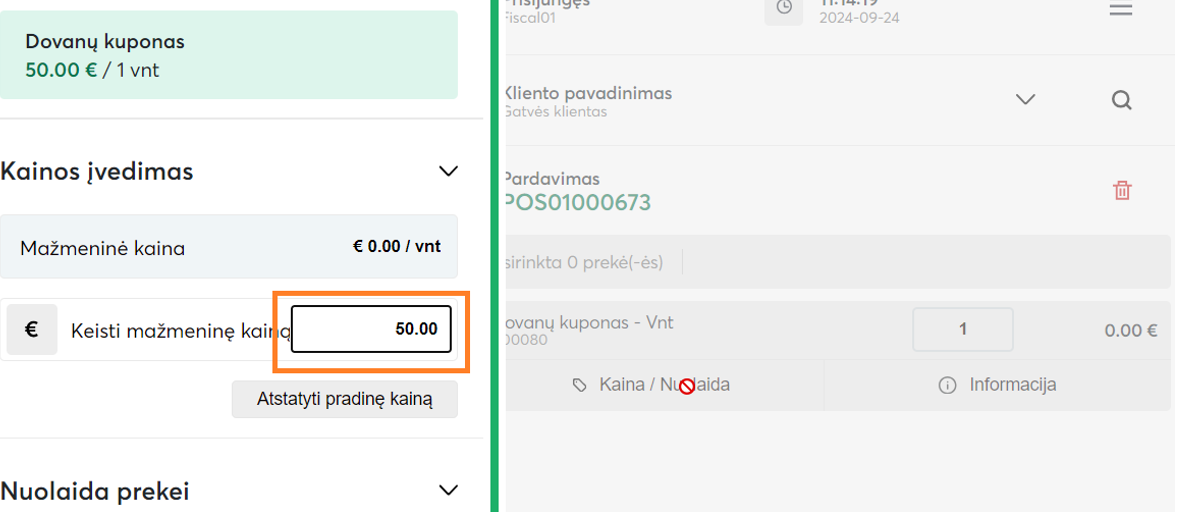
Task: Expand the Nuolaida prekei section
Action: (448, 490)
